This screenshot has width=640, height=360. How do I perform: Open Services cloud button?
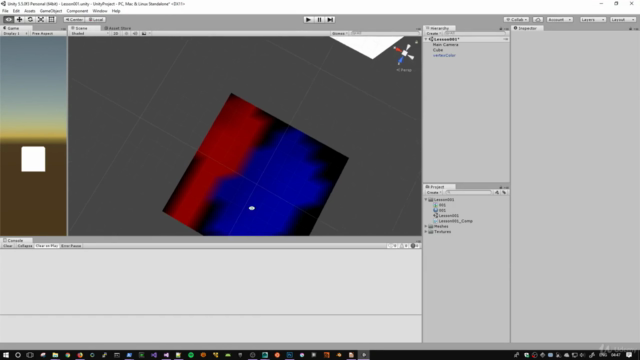coord(538,20)
